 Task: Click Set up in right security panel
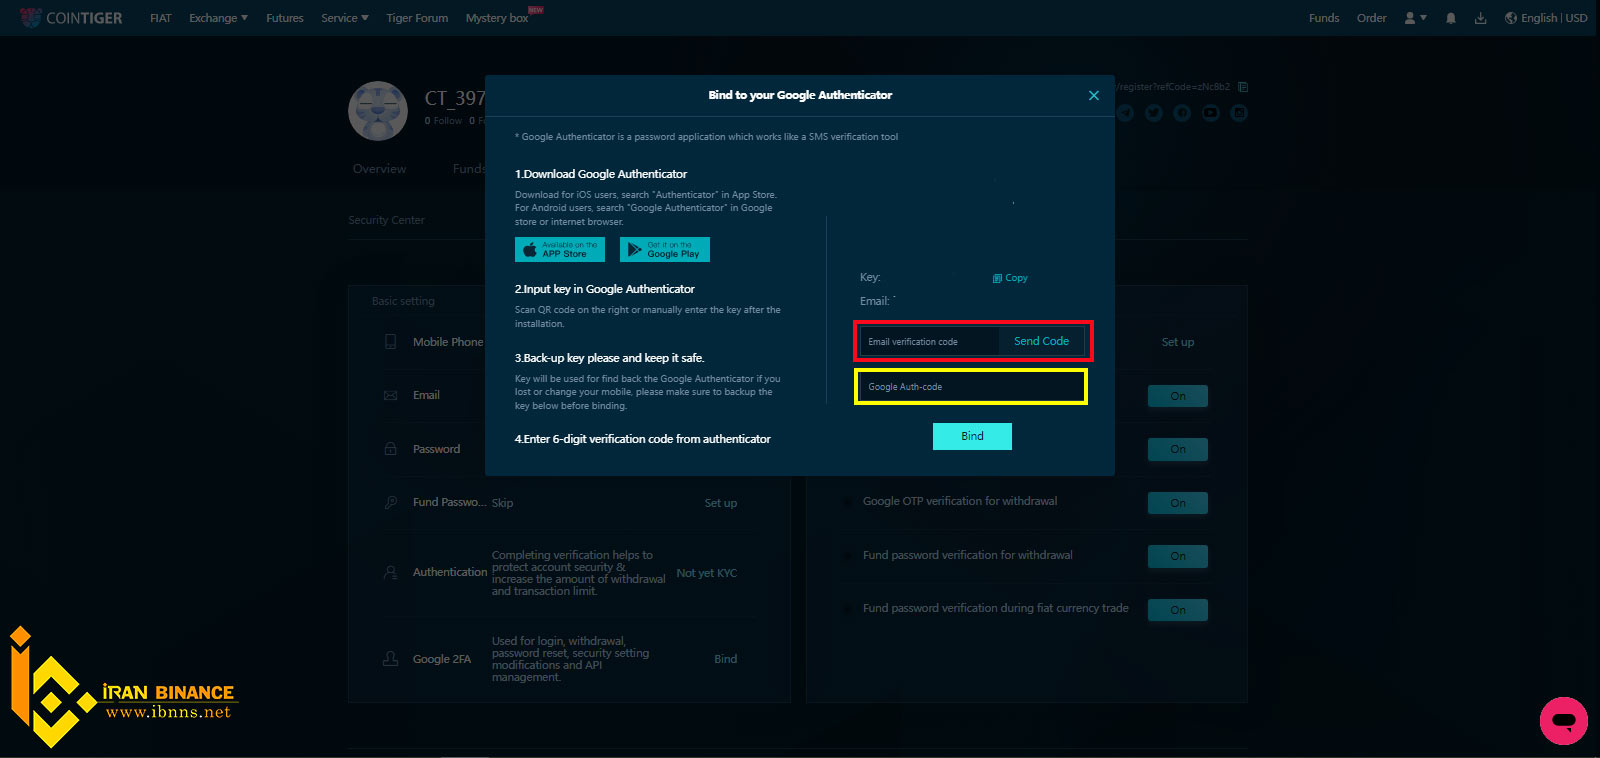coord(1178,342)
